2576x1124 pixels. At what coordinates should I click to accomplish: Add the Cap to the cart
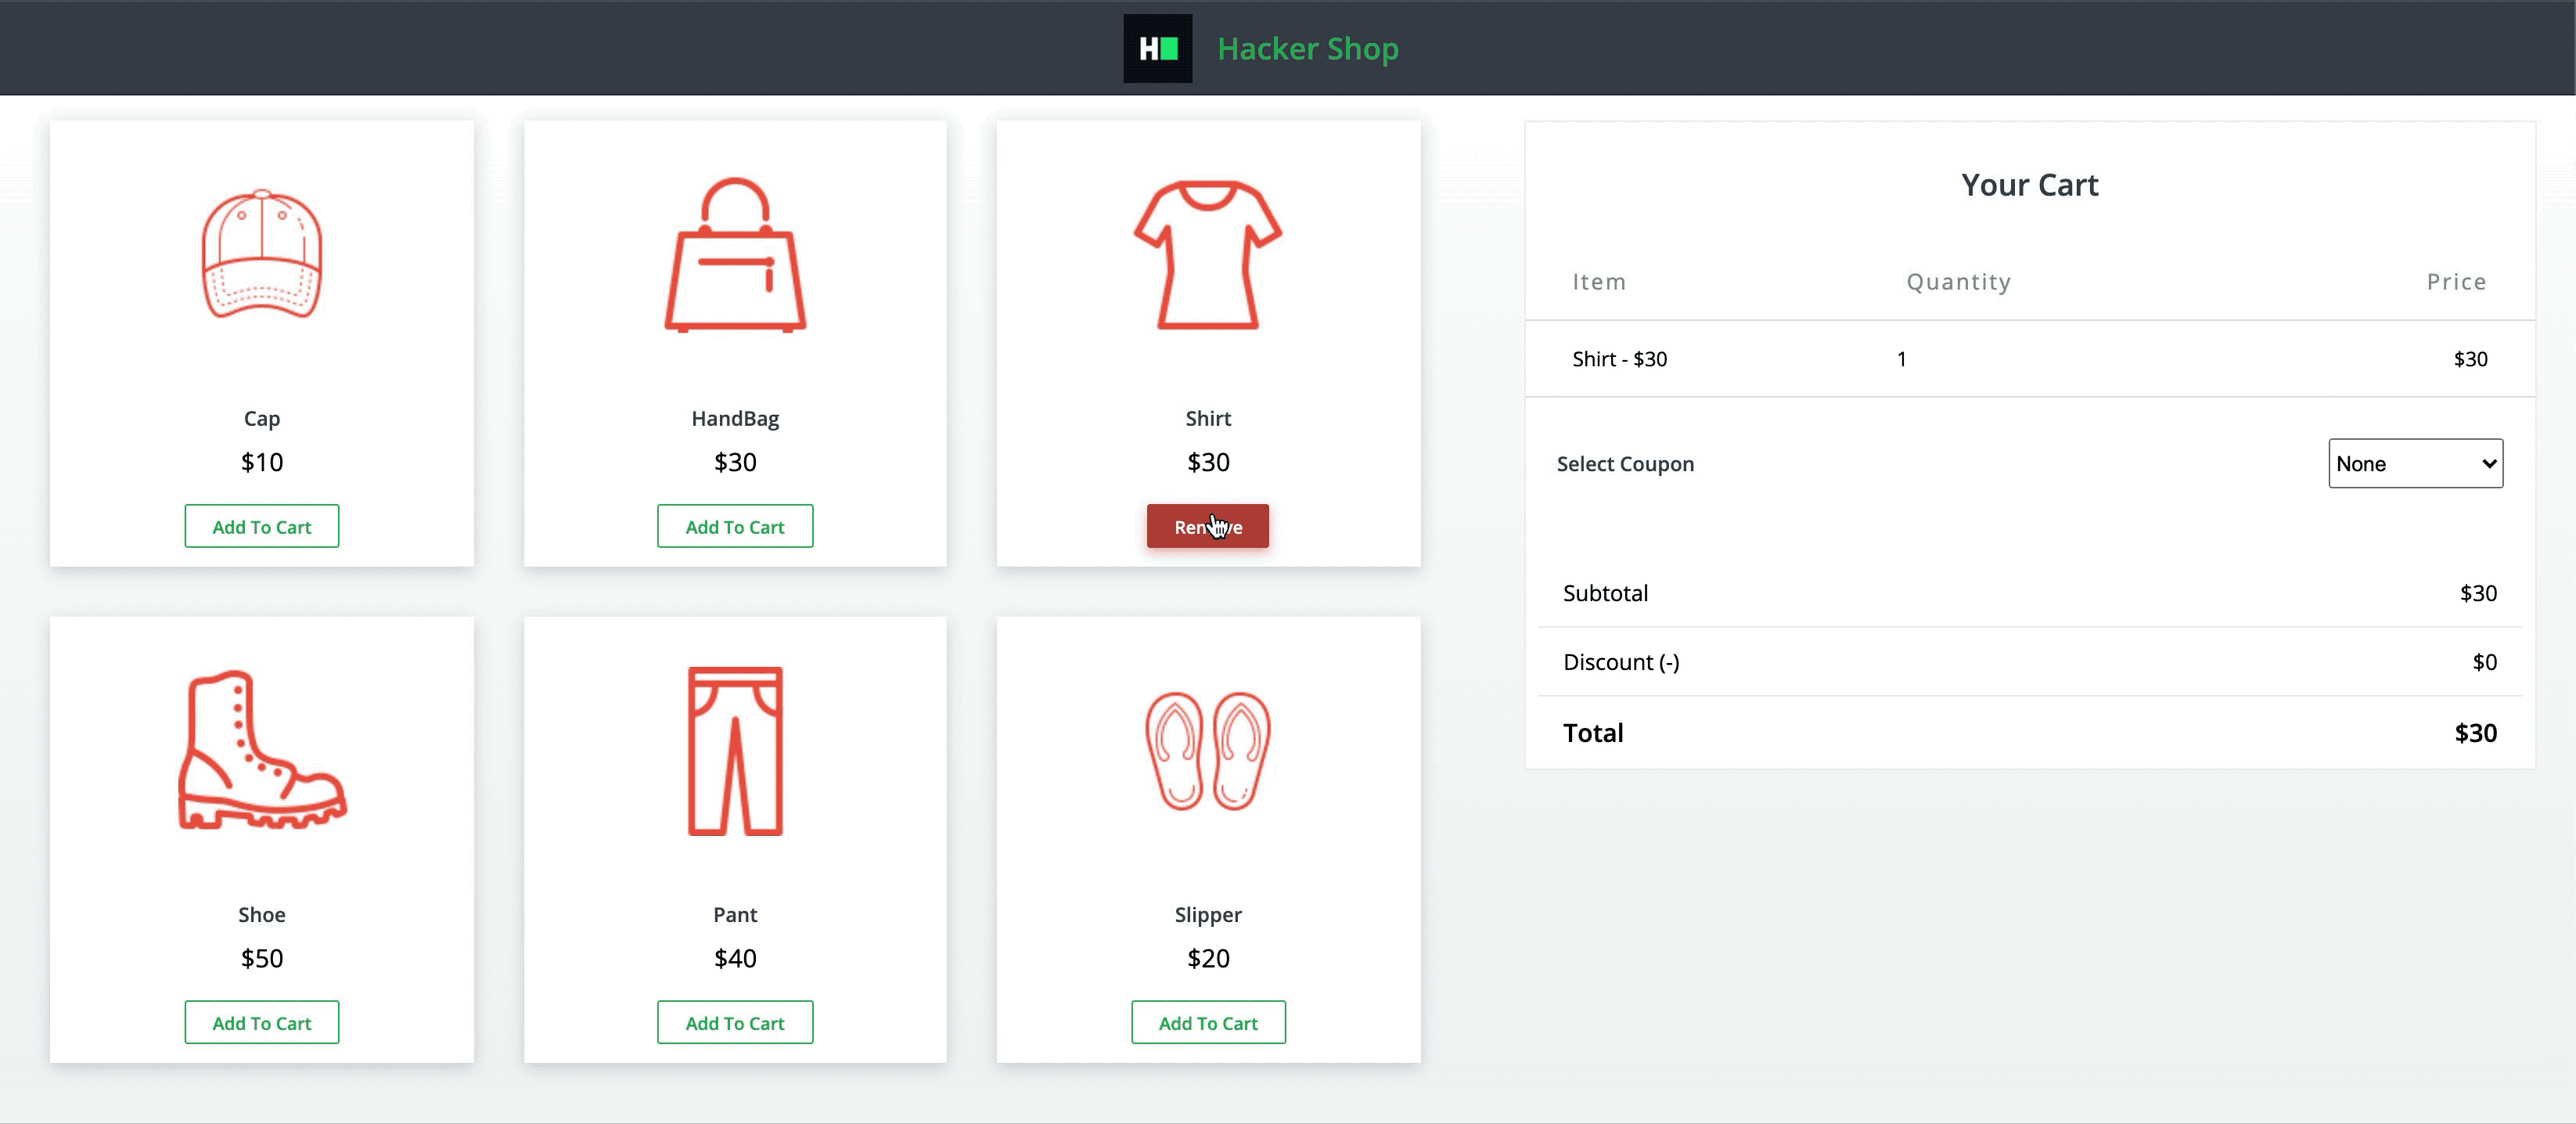tap(262, 526)
